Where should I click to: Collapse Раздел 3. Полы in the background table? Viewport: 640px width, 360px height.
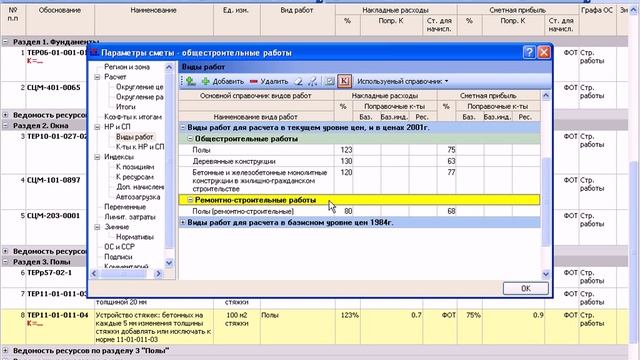(5, 262)
